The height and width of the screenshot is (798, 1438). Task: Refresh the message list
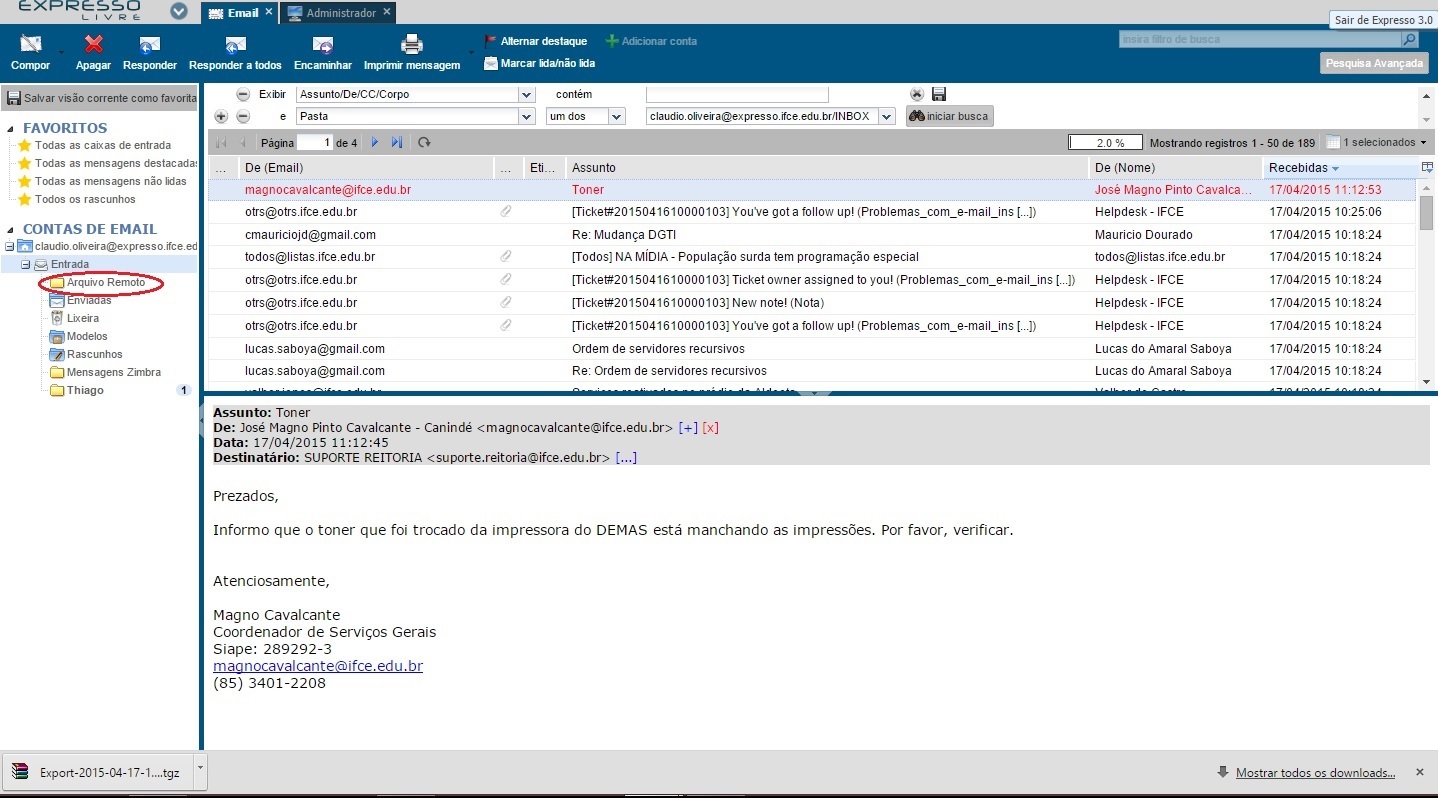[424, 143]
